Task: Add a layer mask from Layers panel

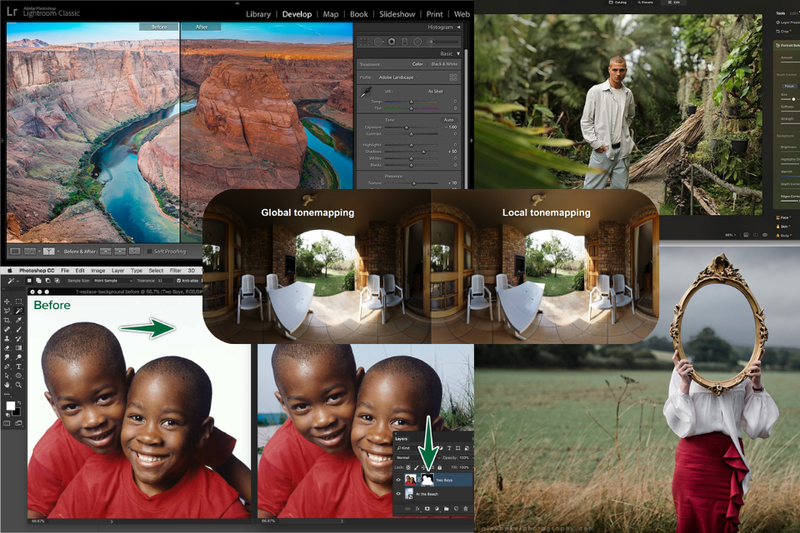Action: pos(427,509)
